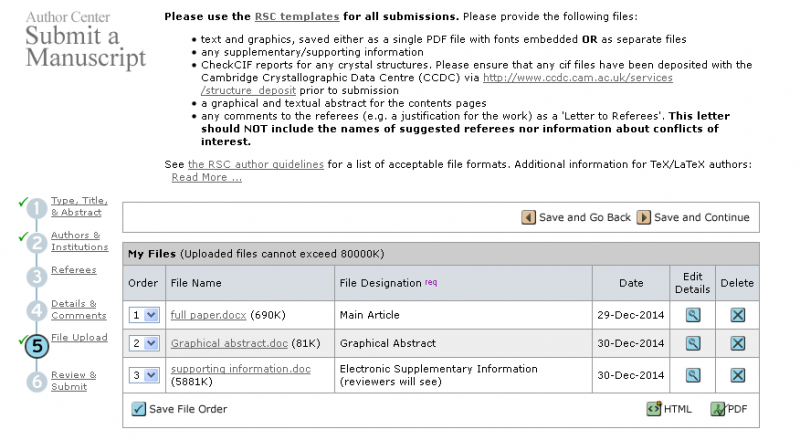
Task: Delete the full paper.docx file
Action: pos(738,315)
